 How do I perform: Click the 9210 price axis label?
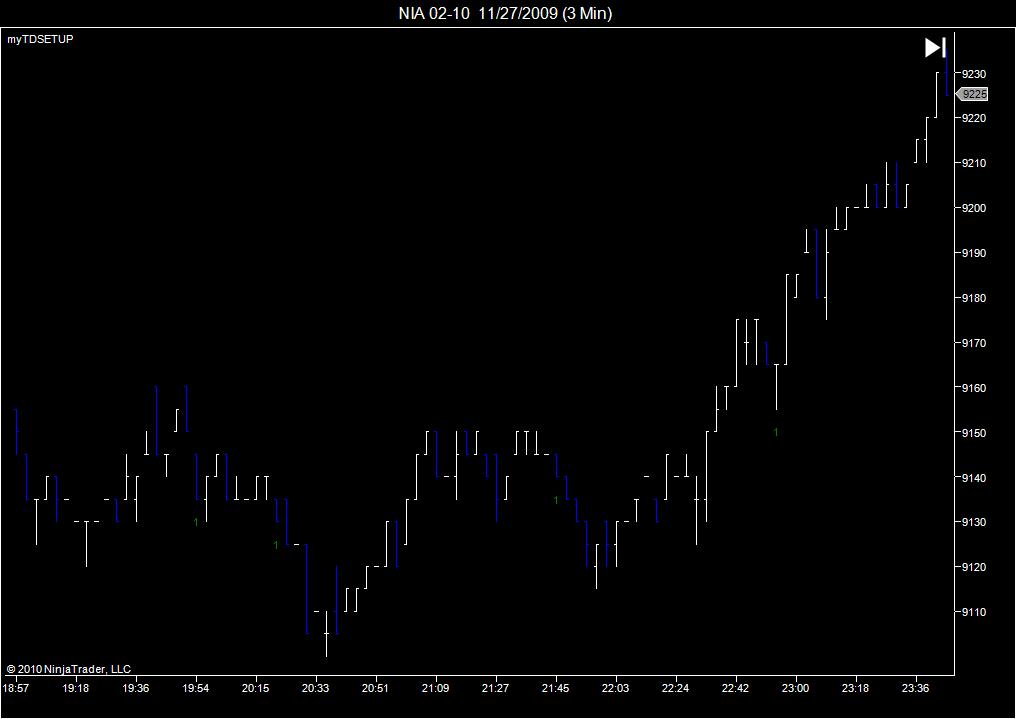pyautogui.click(x=974, y=163)
